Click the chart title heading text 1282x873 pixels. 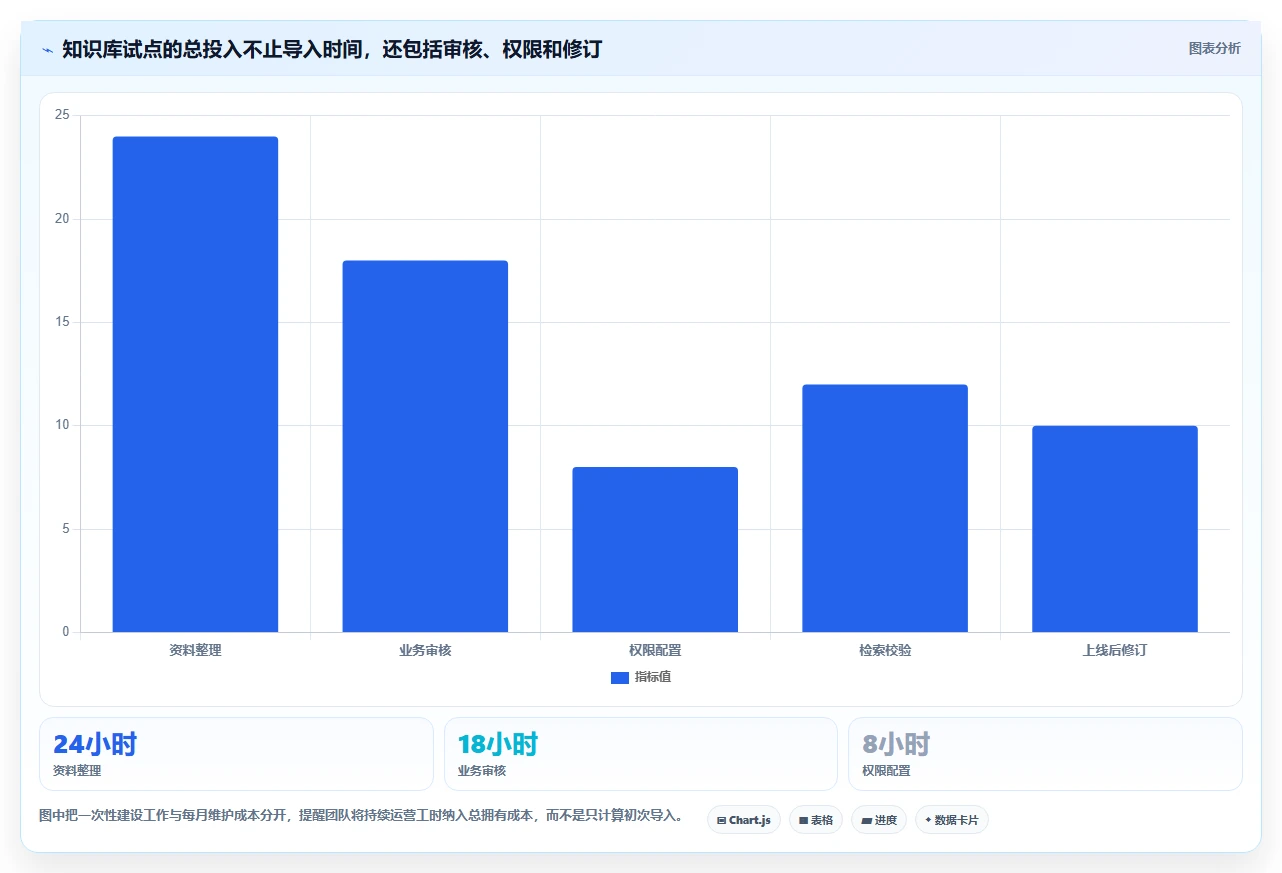pos(331,49)
